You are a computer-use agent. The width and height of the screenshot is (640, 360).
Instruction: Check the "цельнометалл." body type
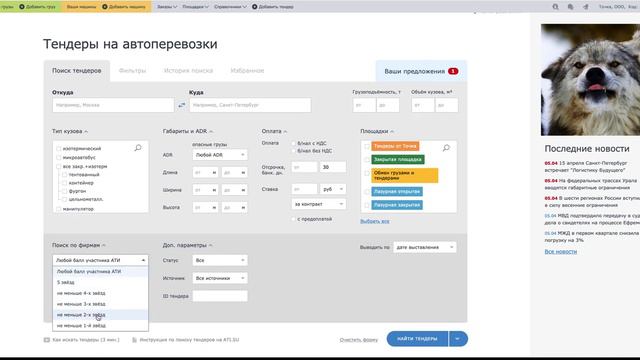point(64,199)
